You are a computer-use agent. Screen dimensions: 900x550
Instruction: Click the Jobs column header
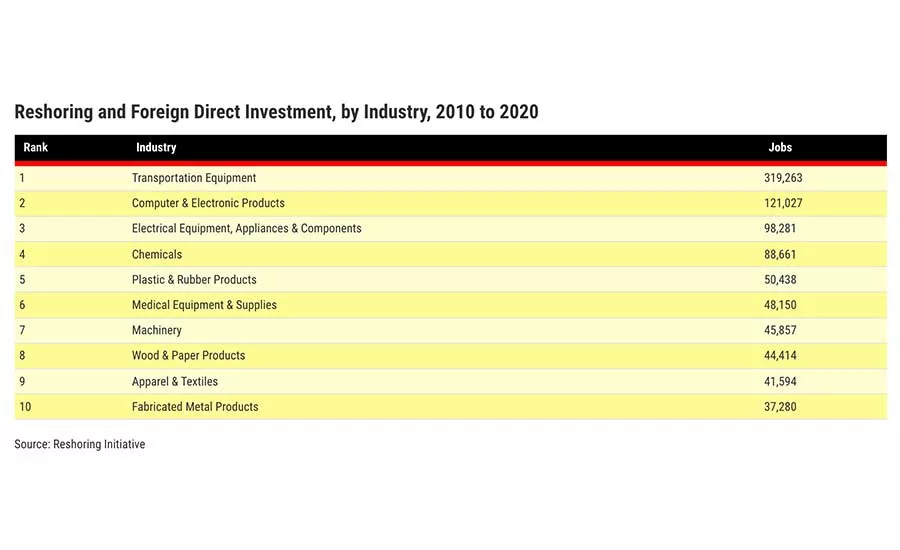[780, 148]
